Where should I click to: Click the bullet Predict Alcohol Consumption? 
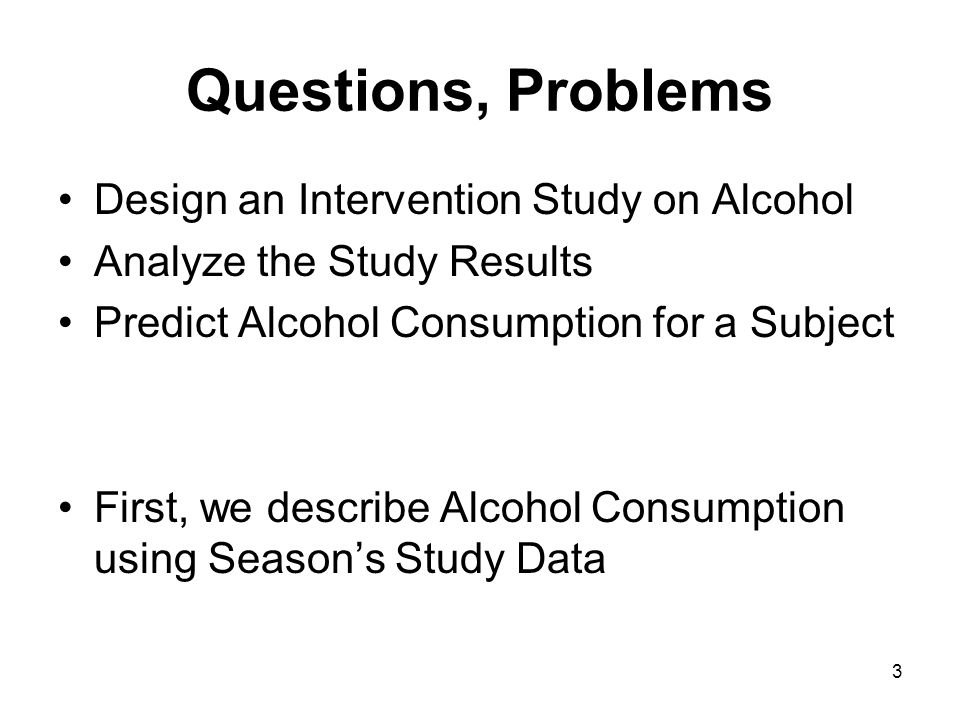(494, 323)
